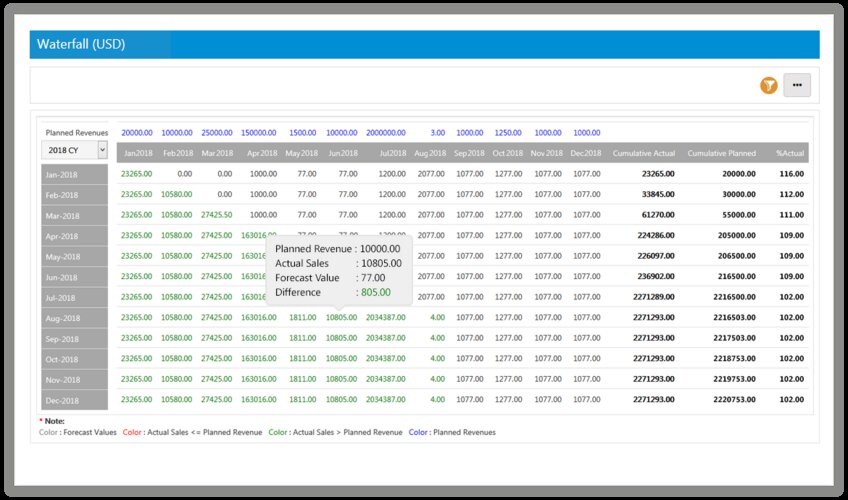Click the Planned Revenues label
The image size is (848, 500).
click(77, 132)
